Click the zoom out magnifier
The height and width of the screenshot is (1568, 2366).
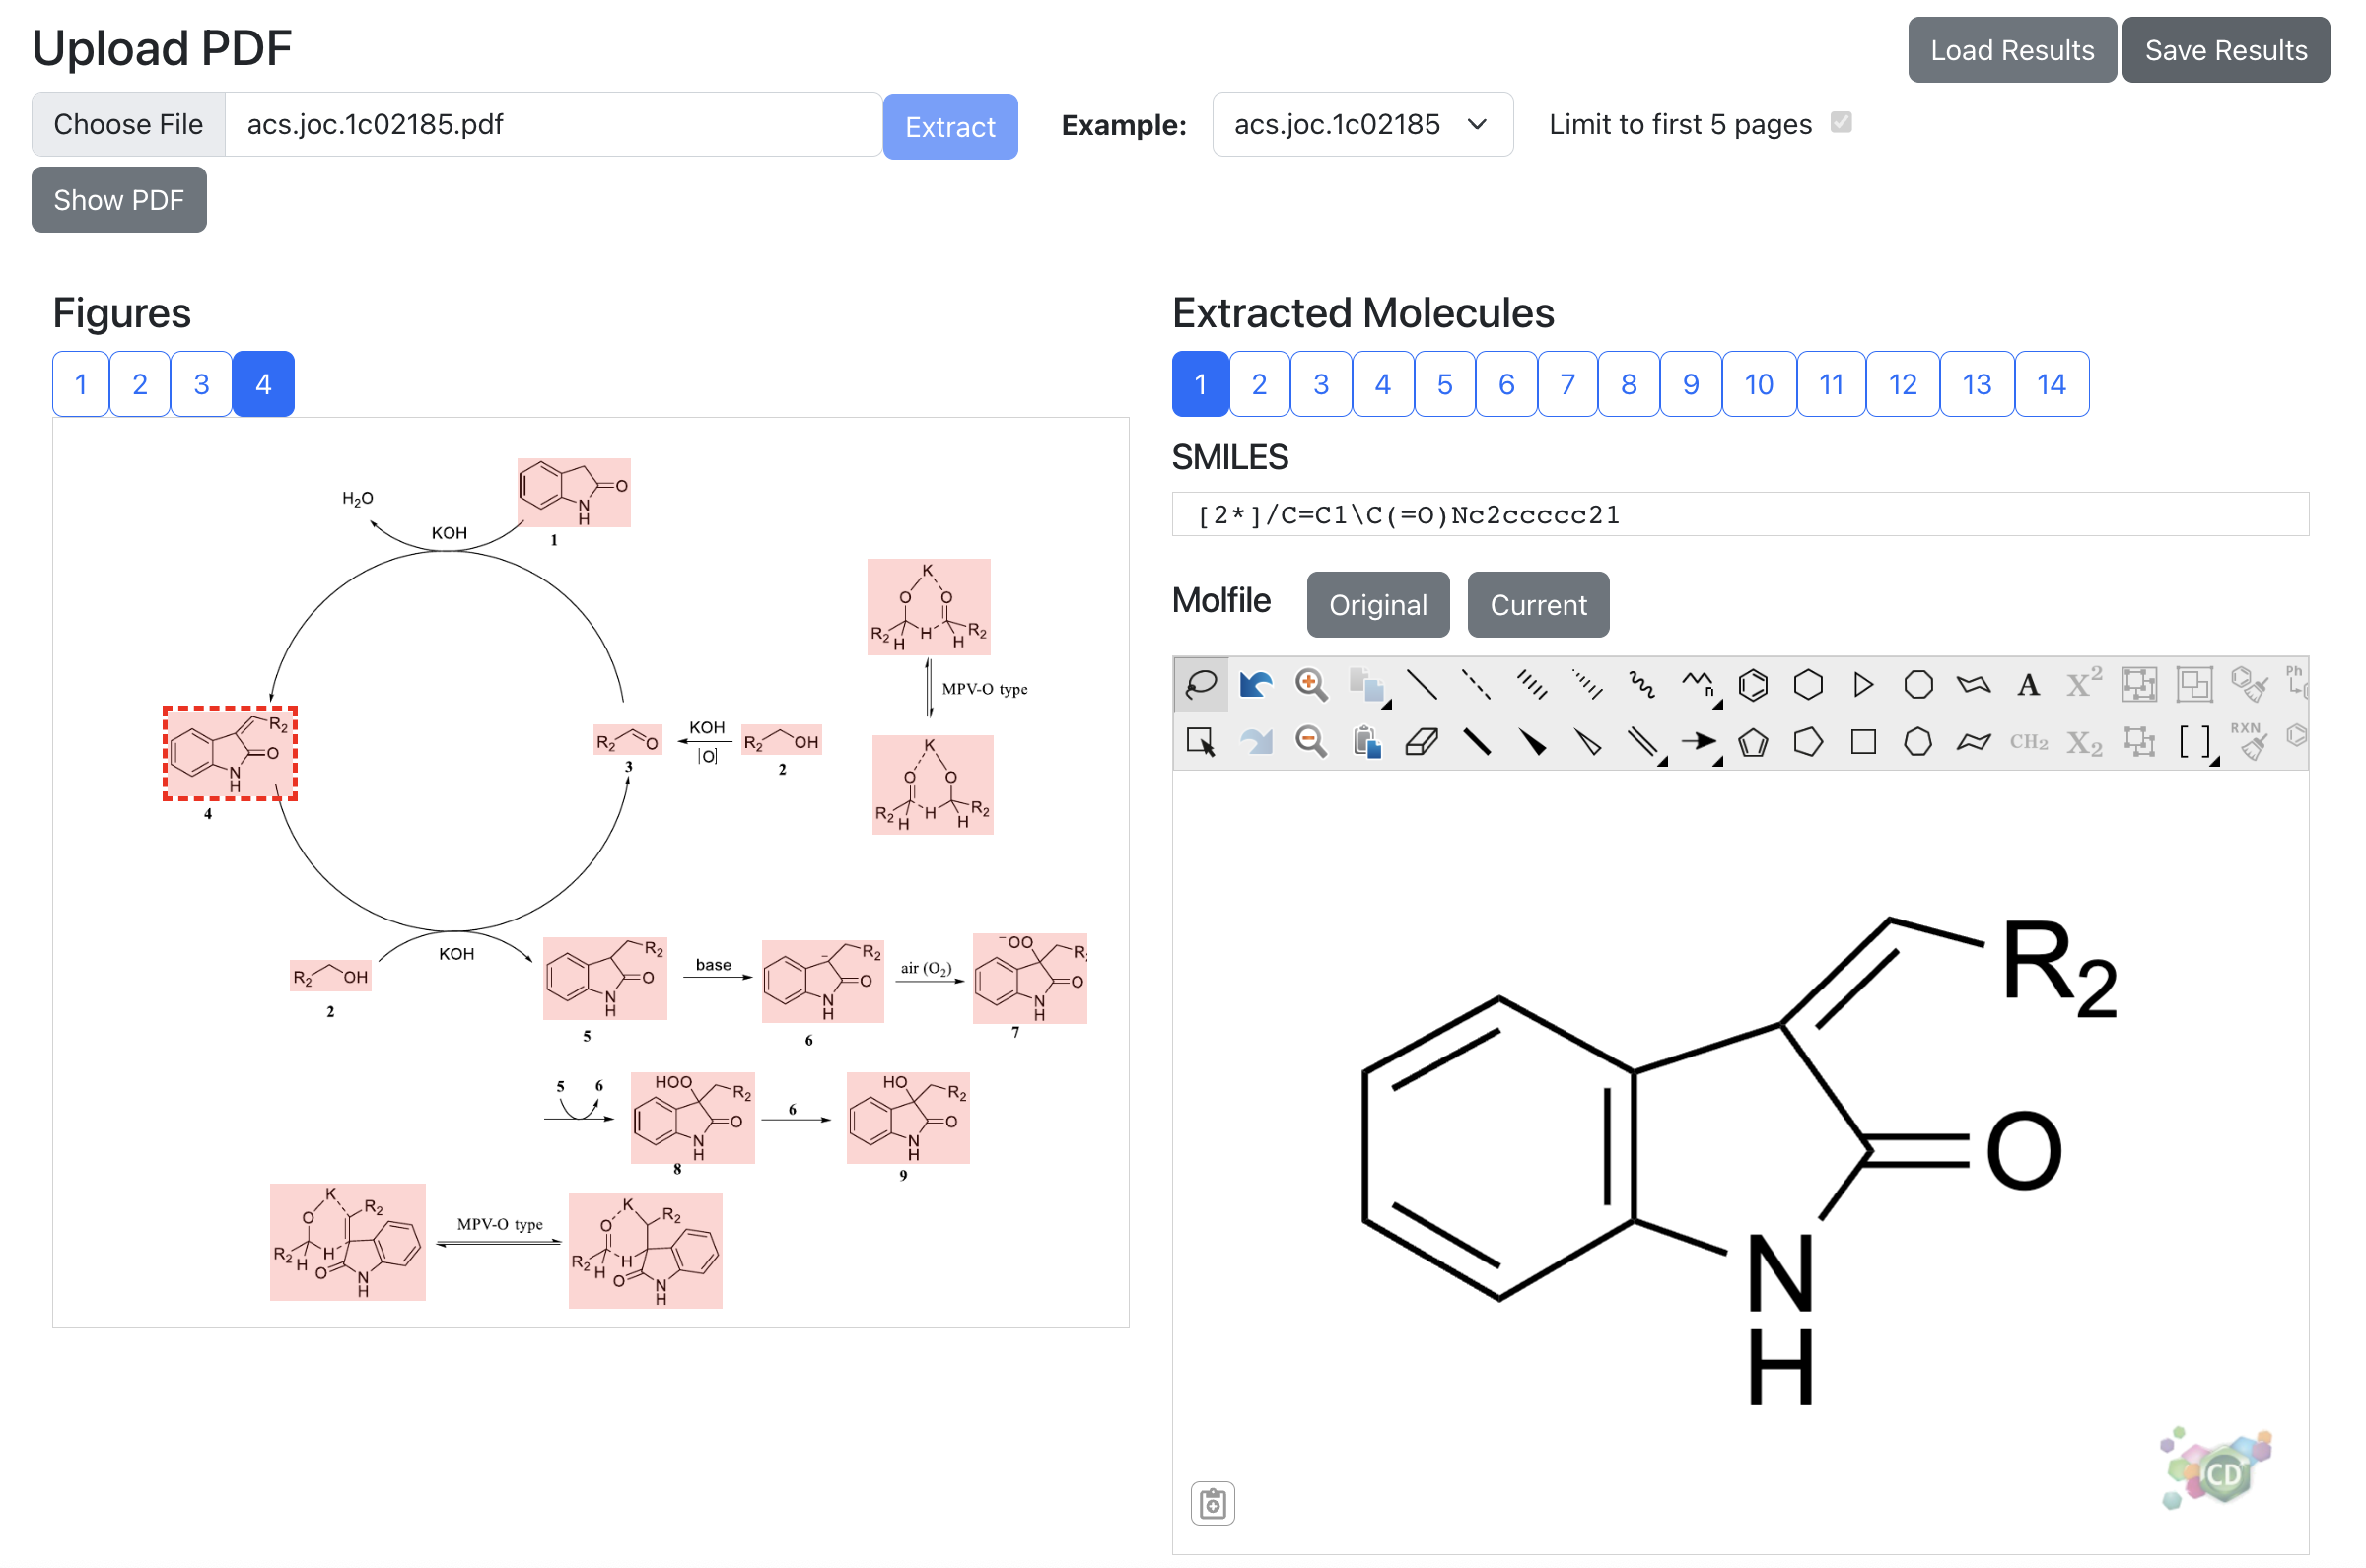(1310, 742)
